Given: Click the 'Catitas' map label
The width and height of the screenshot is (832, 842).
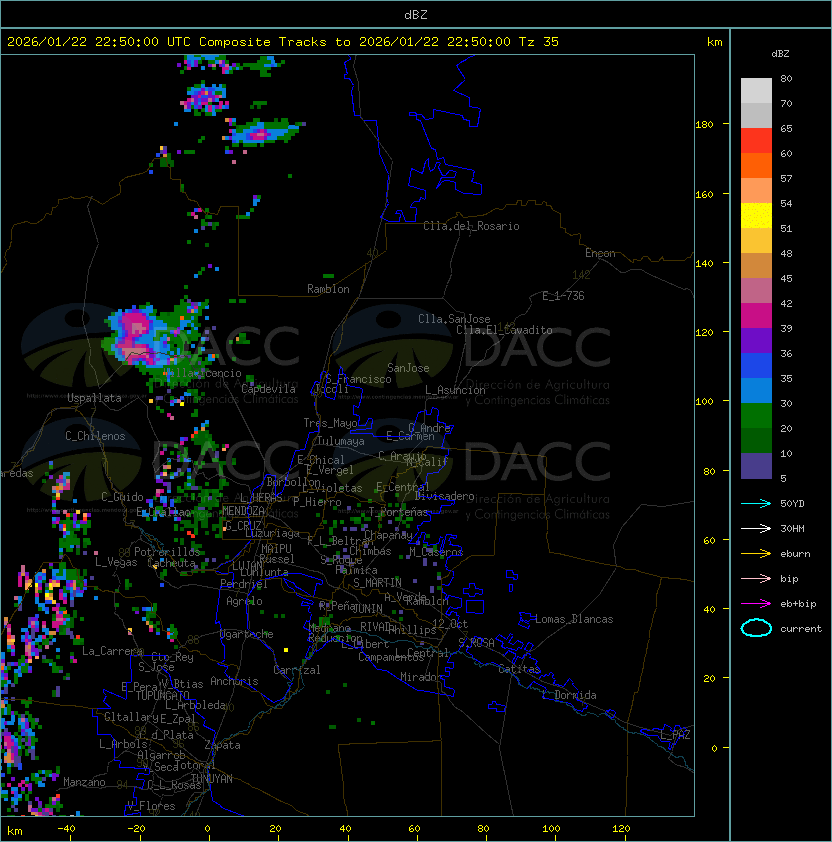Looking at the screenshot, I should coord(519,669).
